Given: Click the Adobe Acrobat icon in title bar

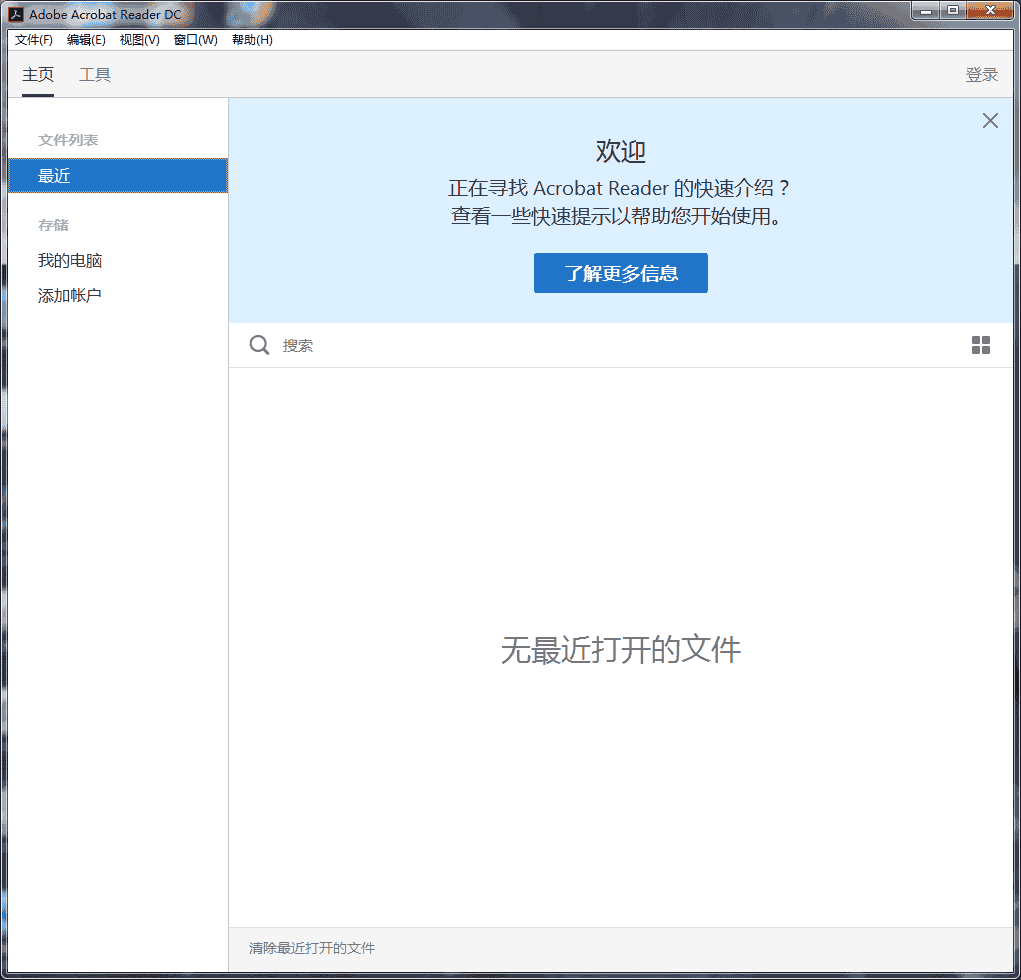Looking at the screenshot, I should click(16, 14).
